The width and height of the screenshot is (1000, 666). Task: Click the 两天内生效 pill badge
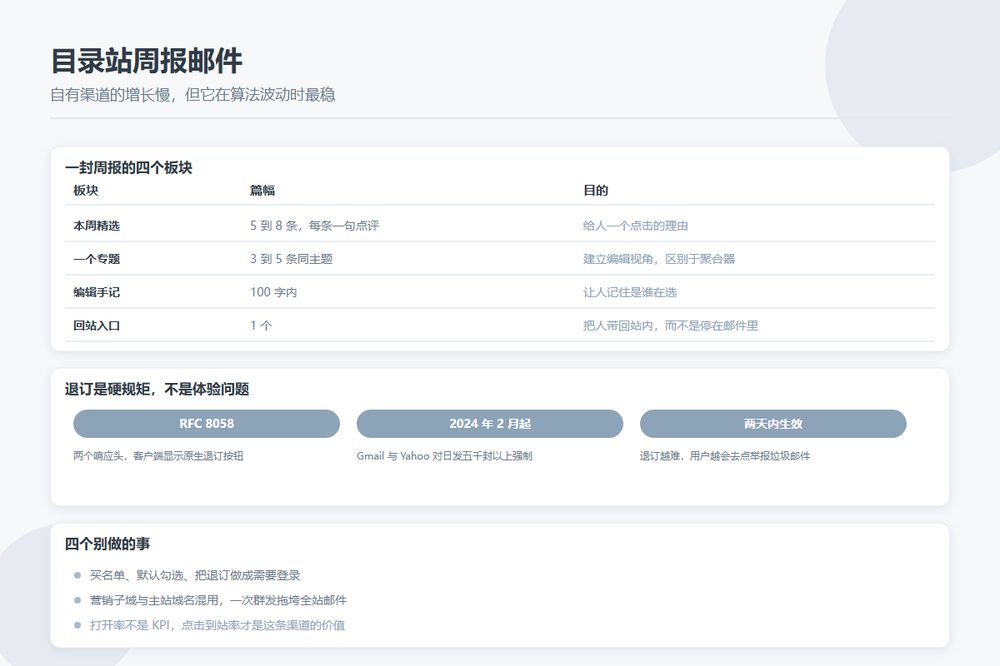[773, 424]
